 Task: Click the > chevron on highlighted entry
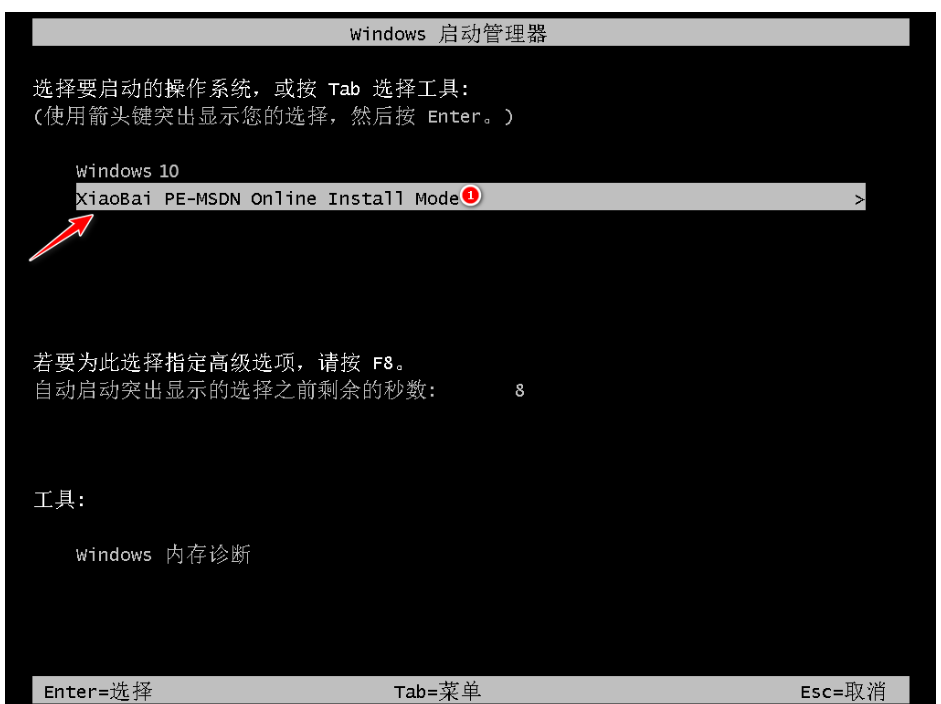[859, 199]
